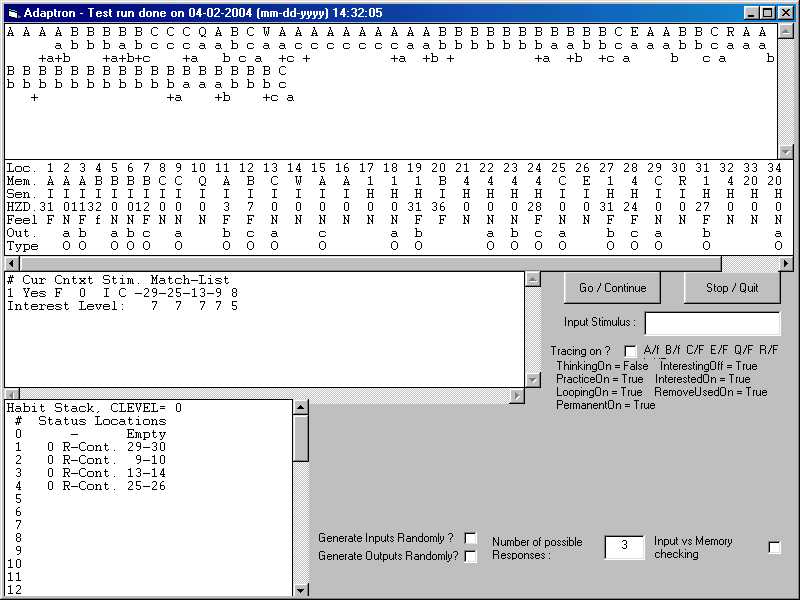Click the memory table horizontal scrollbar thumb

[x=370, y=264]
